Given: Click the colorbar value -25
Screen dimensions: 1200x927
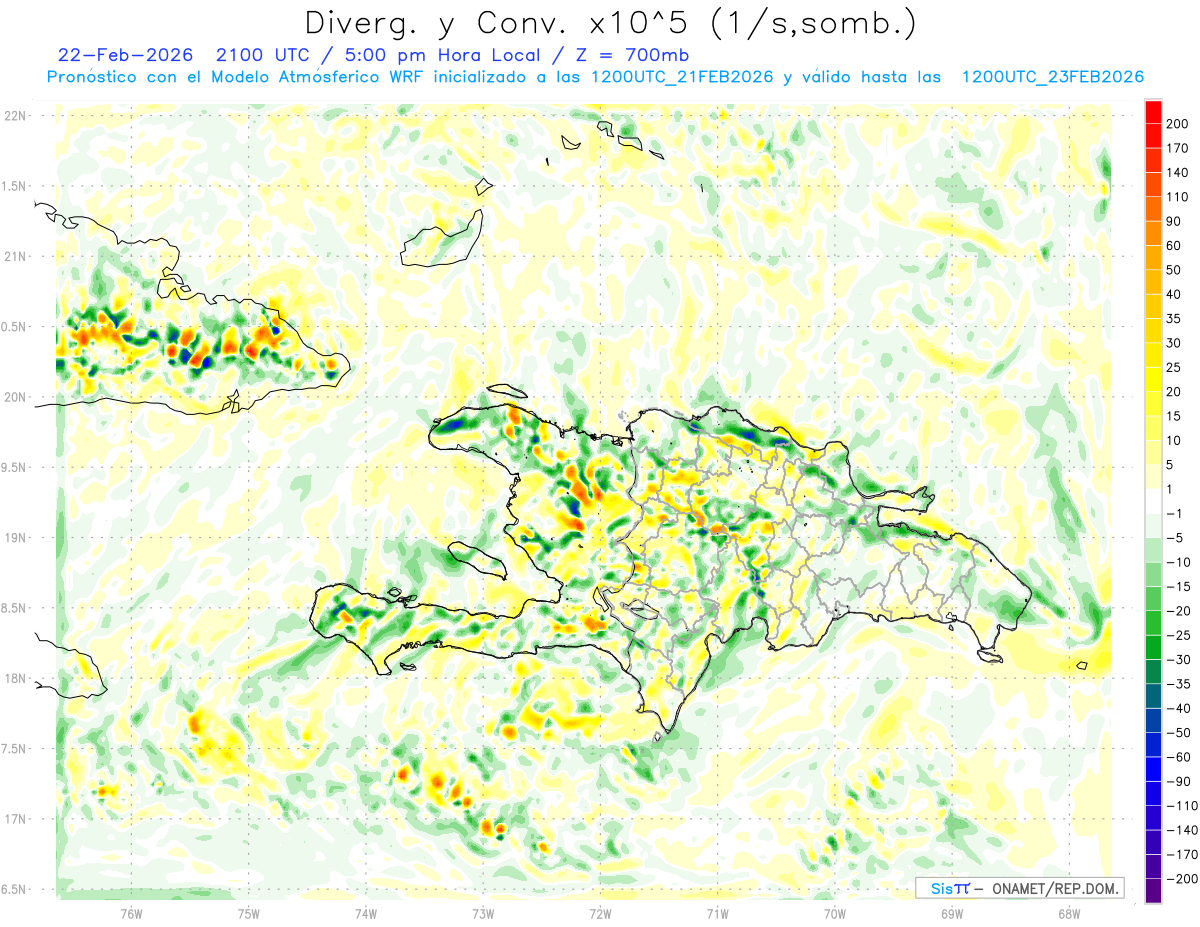Looking at the screenshot, I should 1180,636.
